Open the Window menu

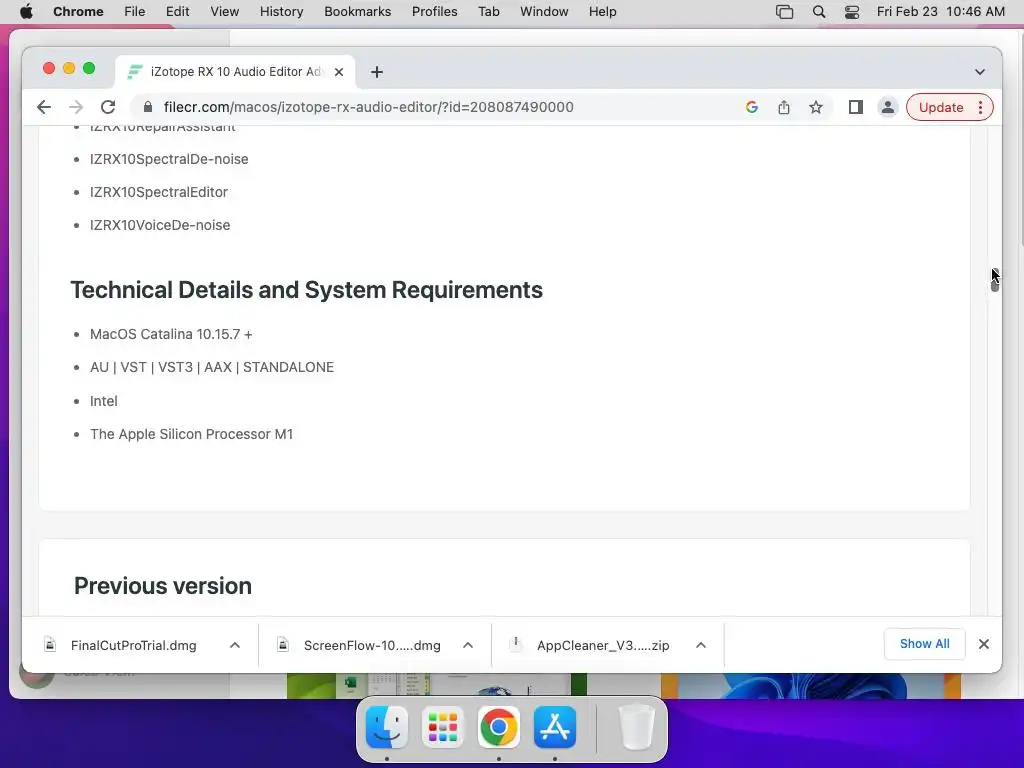[544, 12]
